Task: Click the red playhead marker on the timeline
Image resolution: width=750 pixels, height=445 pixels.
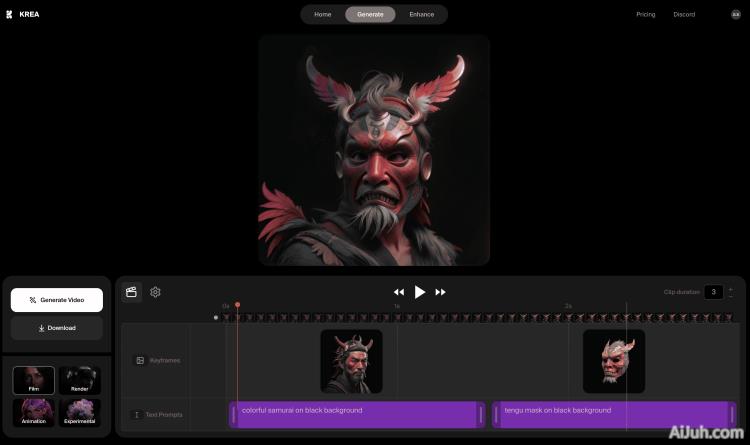Action: pos(237,305)
